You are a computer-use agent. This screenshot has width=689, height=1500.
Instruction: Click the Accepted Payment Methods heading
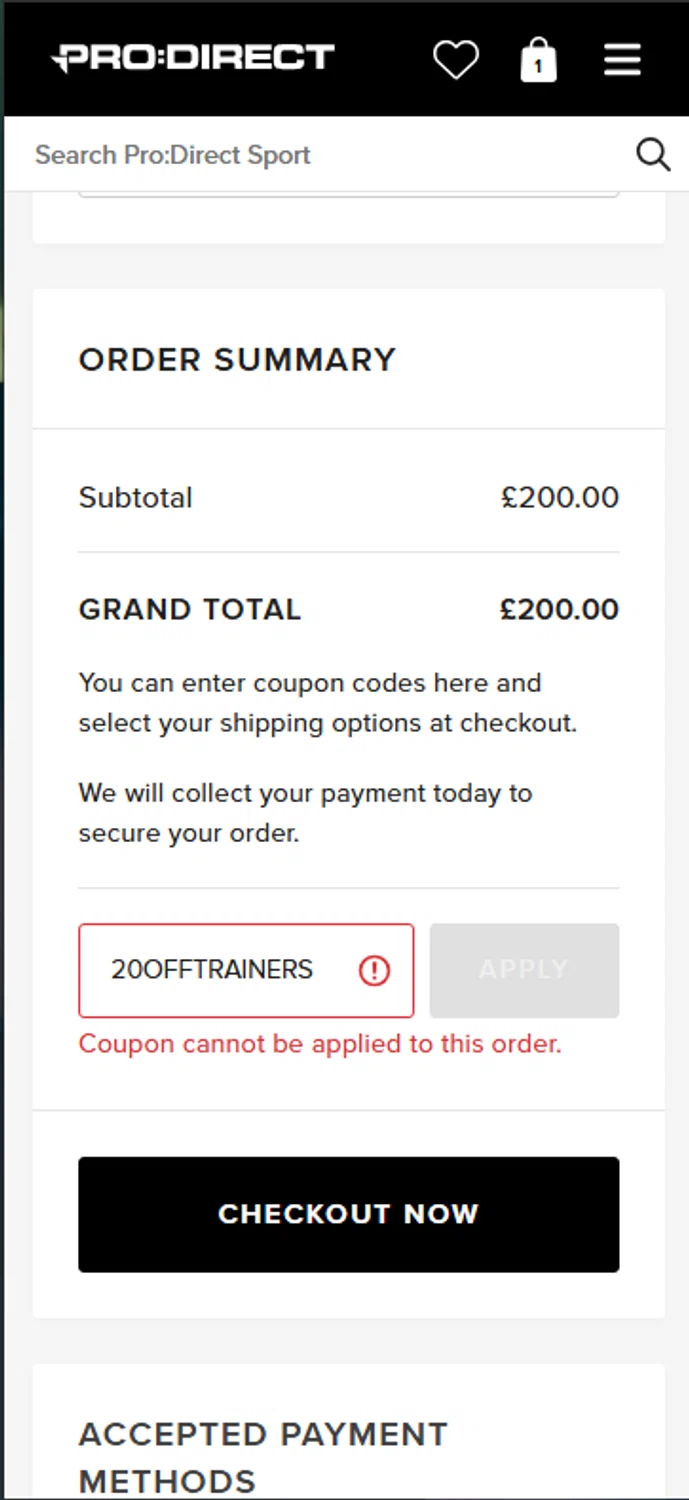[x=263, y=1457]
